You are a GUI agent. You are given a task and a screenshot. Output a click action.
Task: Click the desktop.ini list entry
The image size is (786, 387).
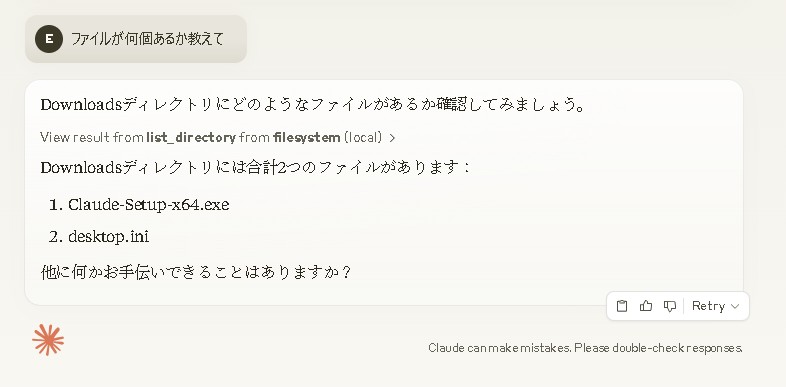108,237
